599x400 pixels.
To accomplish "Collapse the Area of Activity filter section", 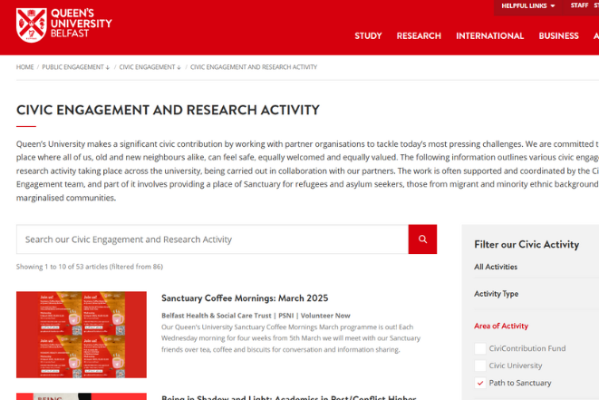I will click(501, 326).
